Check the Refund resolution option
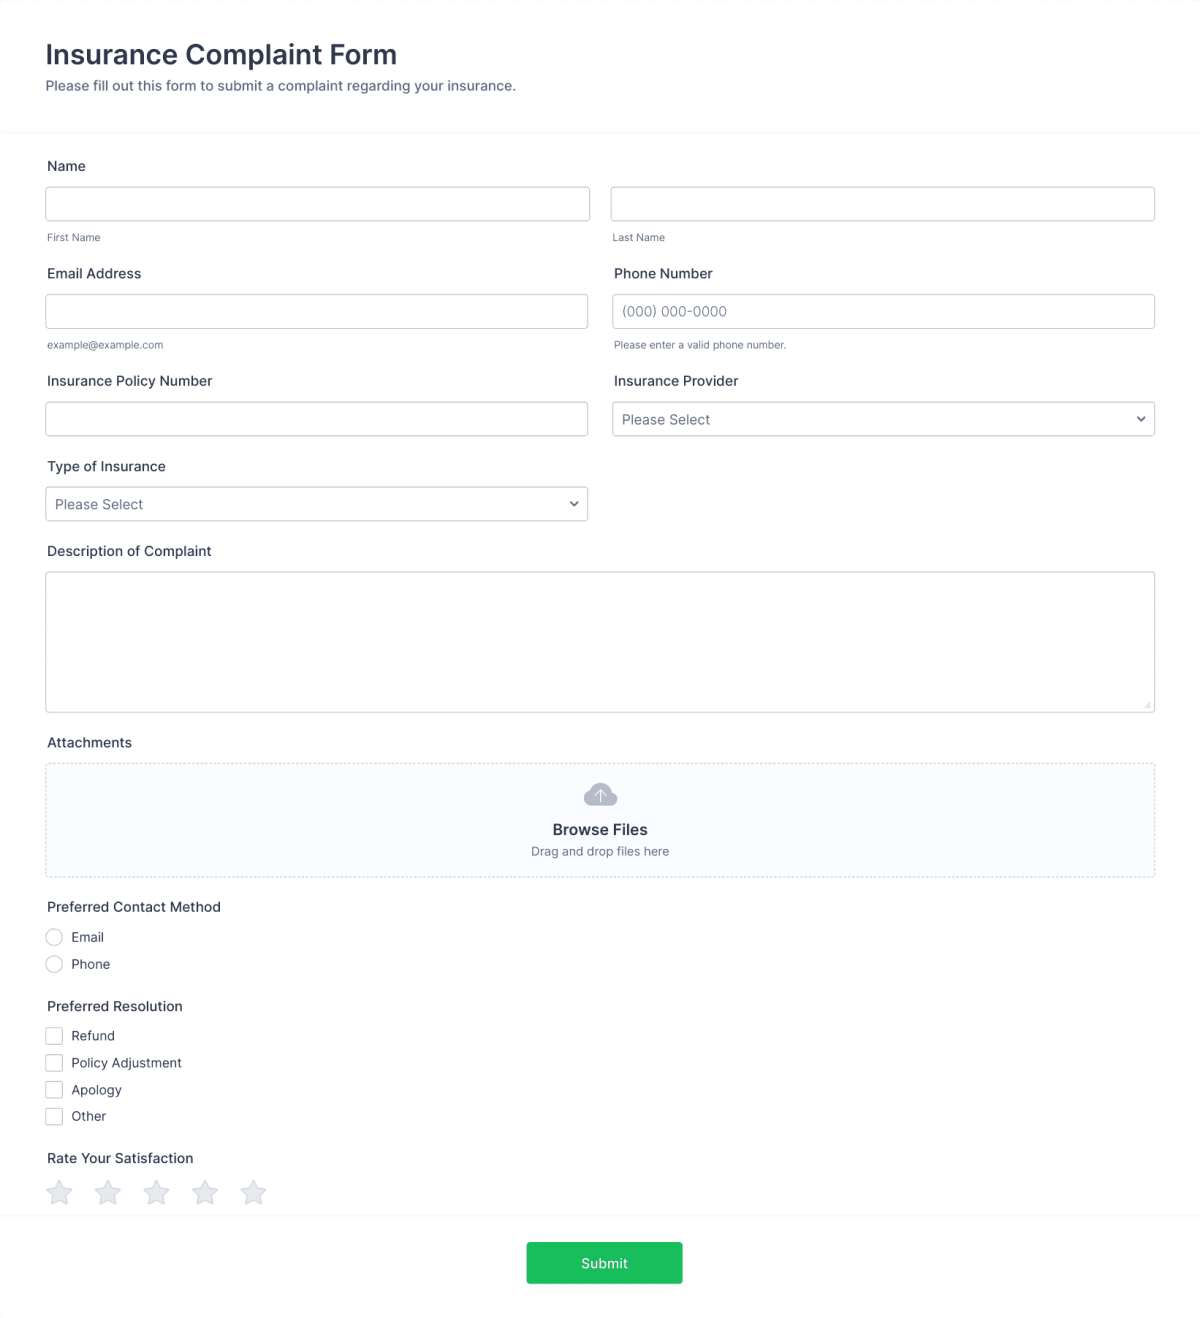 54,1035
